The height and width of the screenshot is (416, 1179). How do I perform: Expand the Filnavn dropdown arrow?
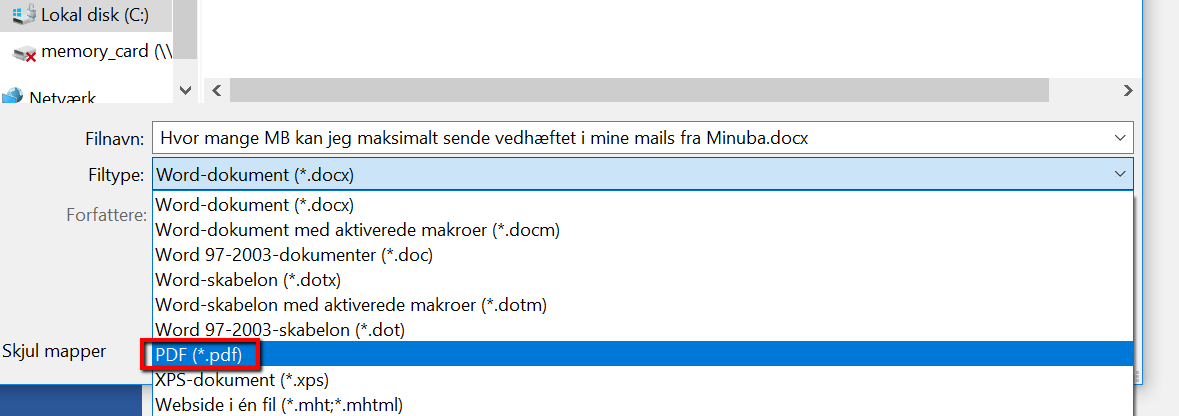point(1120,138)
